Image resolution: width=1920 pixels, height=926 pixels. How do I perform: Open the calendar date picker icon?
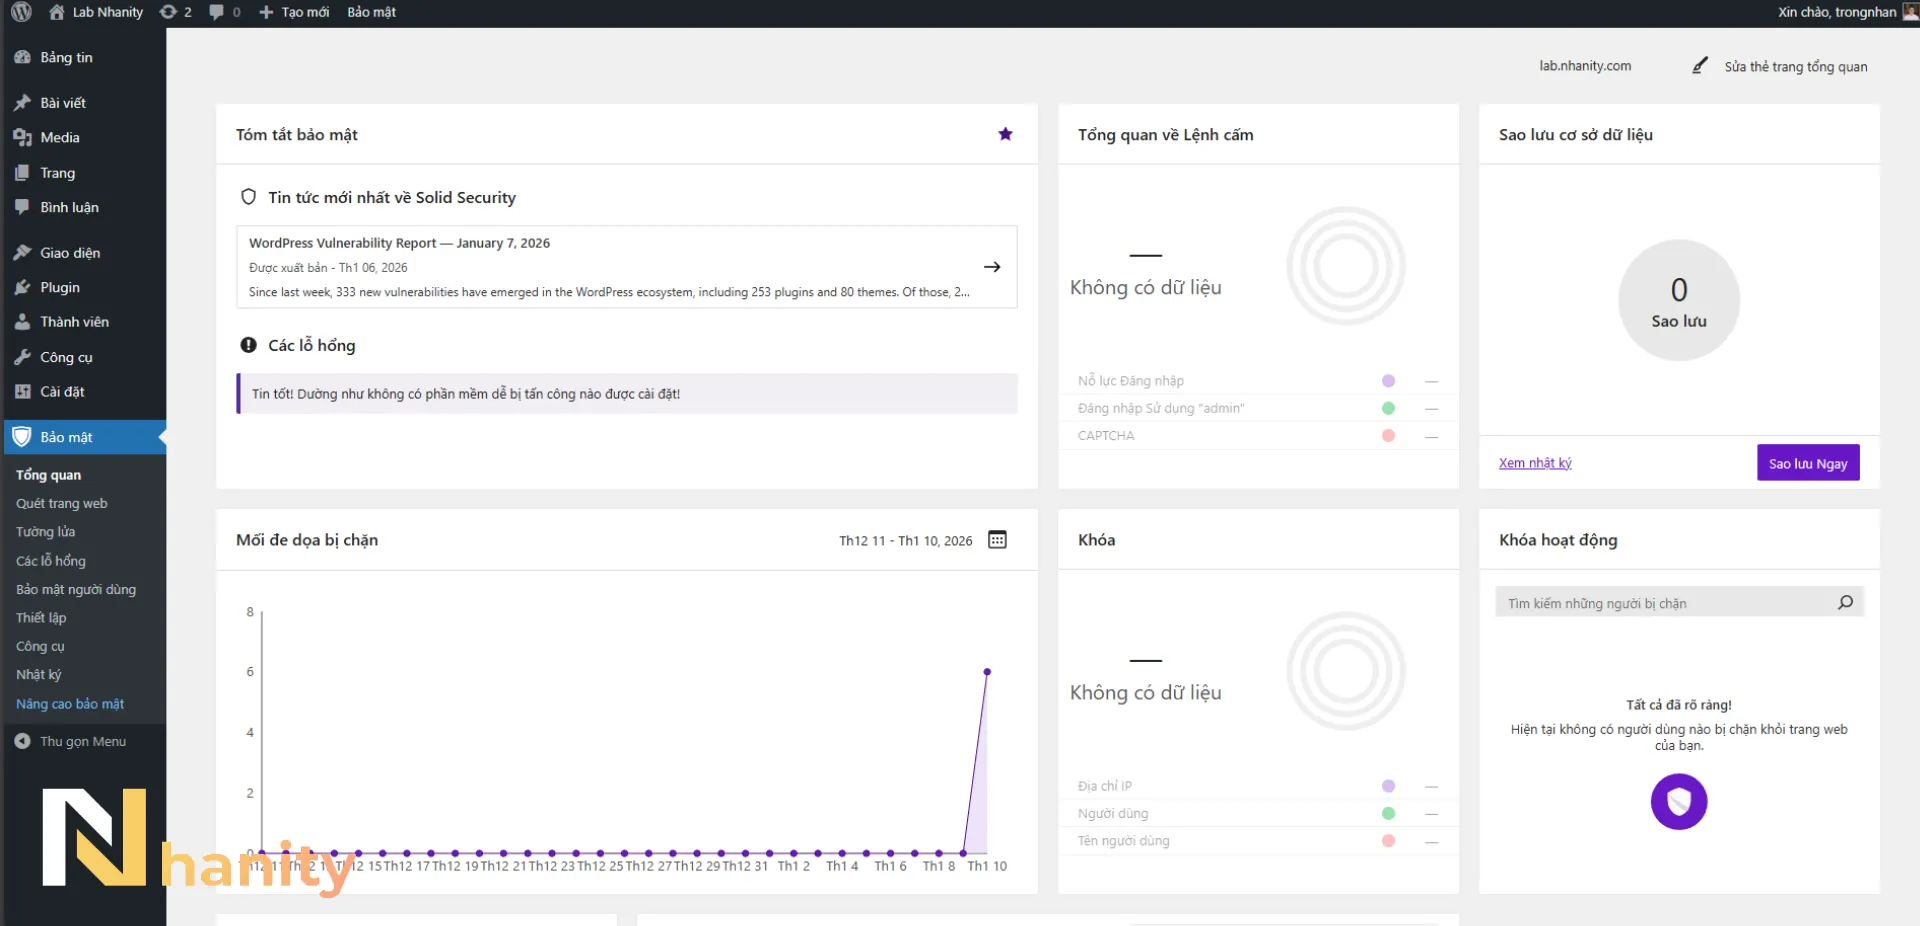pos(997,540)
